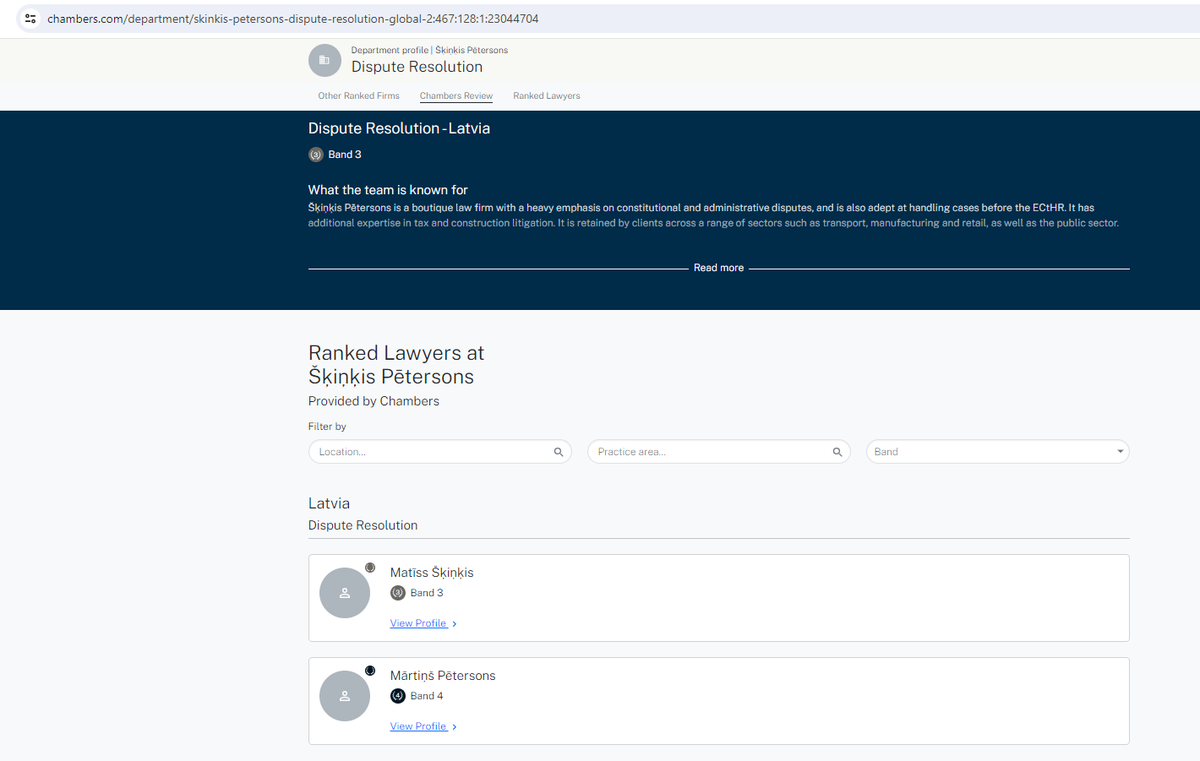Click small badge dot on Mārtiņš Pētersons avatar
This screenshot has height=761, width=1200.
click(370, 671)
